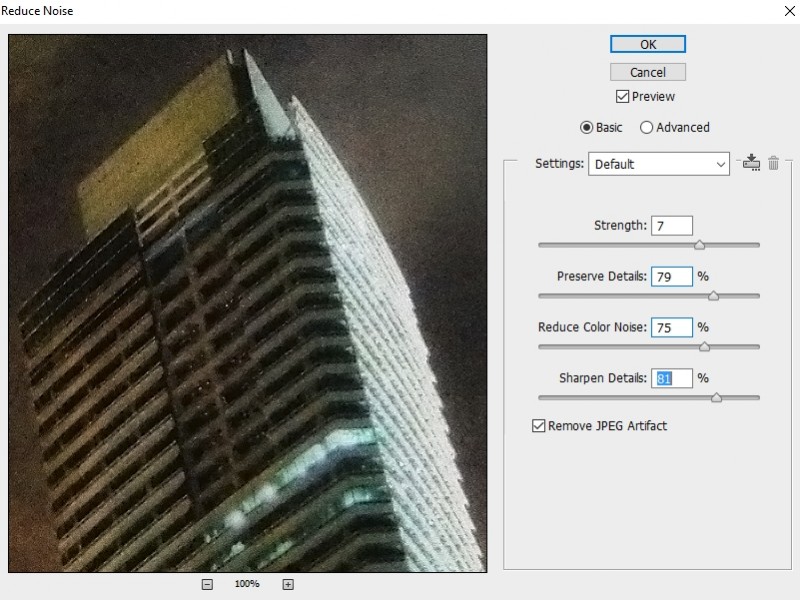Click the Reduce Color Noise slider handle

coord(703,347)
